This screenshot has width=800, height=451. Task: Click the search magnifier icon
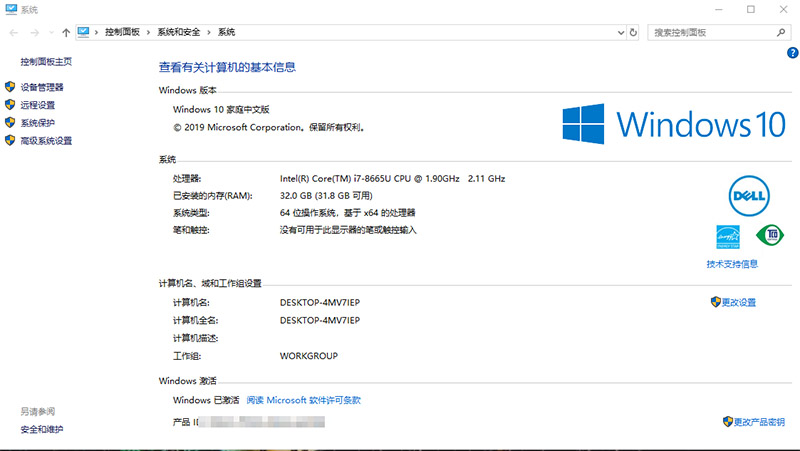click(781, 32)
